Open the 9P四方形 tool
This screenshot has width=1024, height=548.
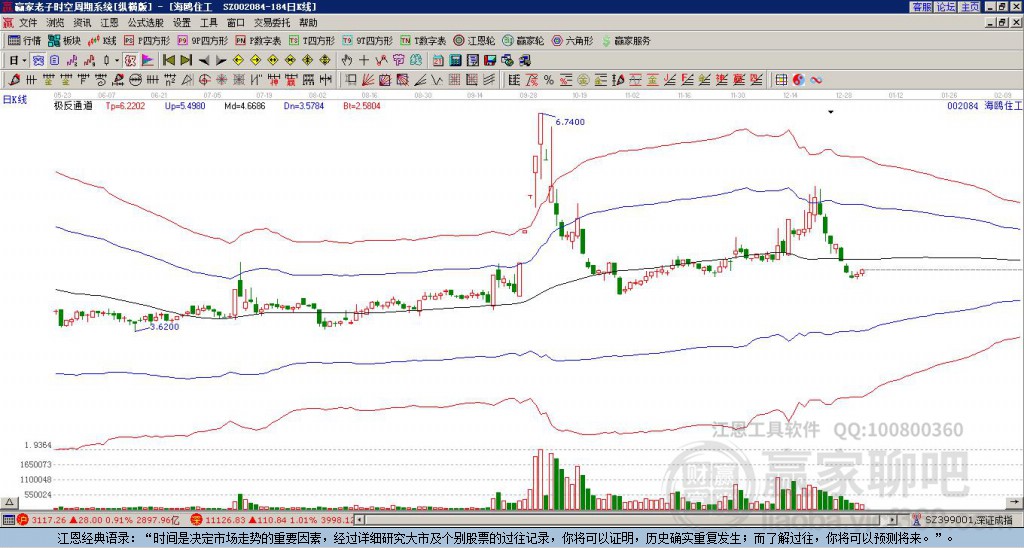coord(202,40)
